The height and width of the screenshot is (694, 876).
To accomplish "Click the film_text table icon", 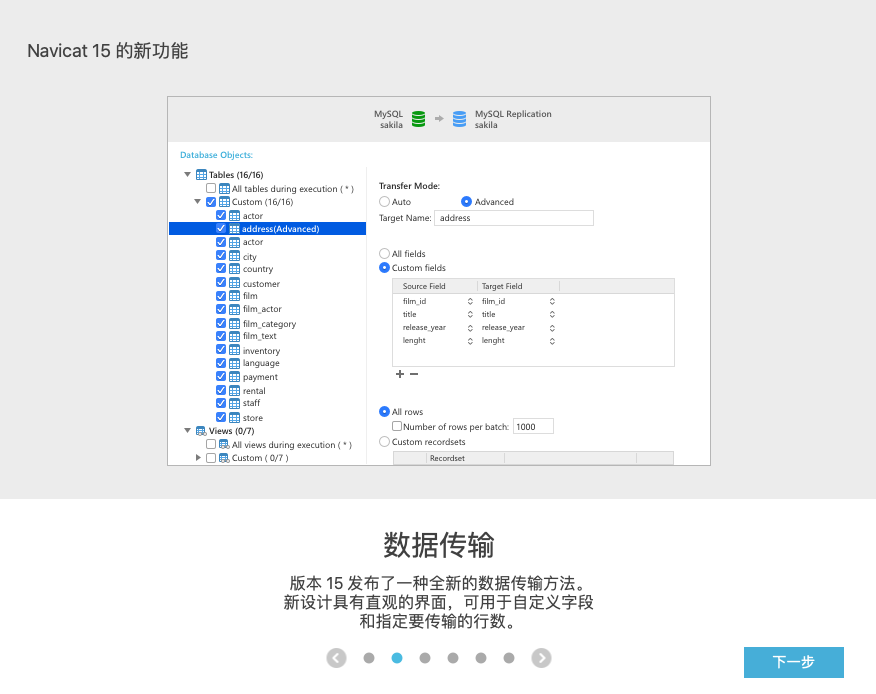I will point(234,336).
